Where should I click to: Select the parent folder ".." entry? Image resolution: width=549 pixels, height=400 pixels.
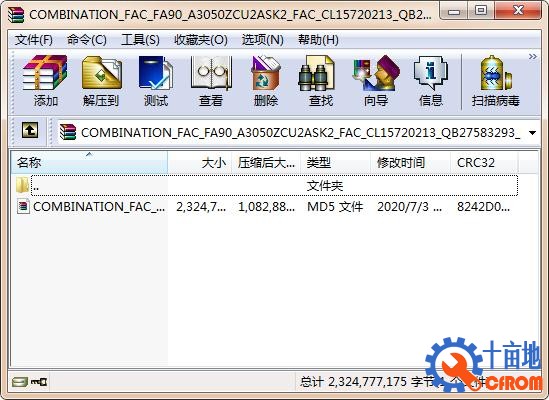[x=266, y=185]
